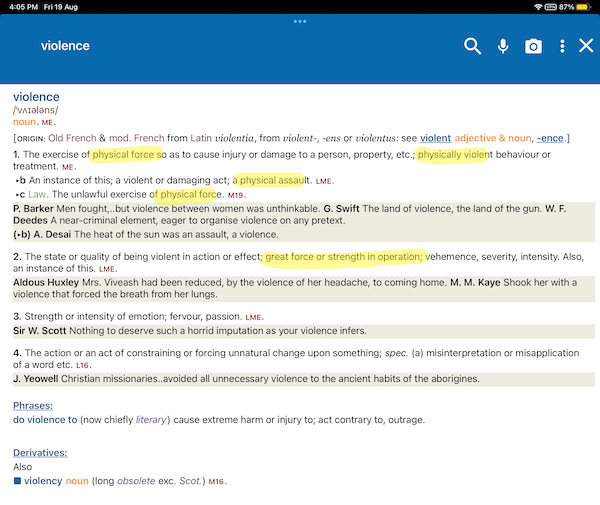
Task: Start voice search with microphone icon
Action: (503, 46)
